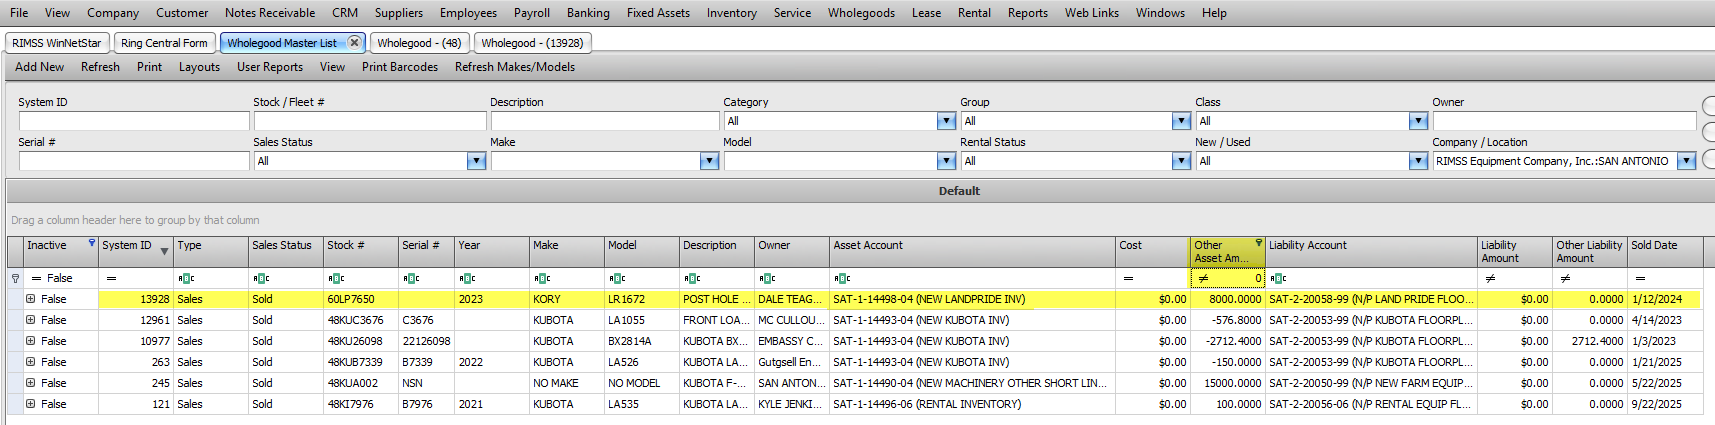1715x425 pixels.
Task: Click equals operator in Inactive filter cell
Action: coord(36,279)
